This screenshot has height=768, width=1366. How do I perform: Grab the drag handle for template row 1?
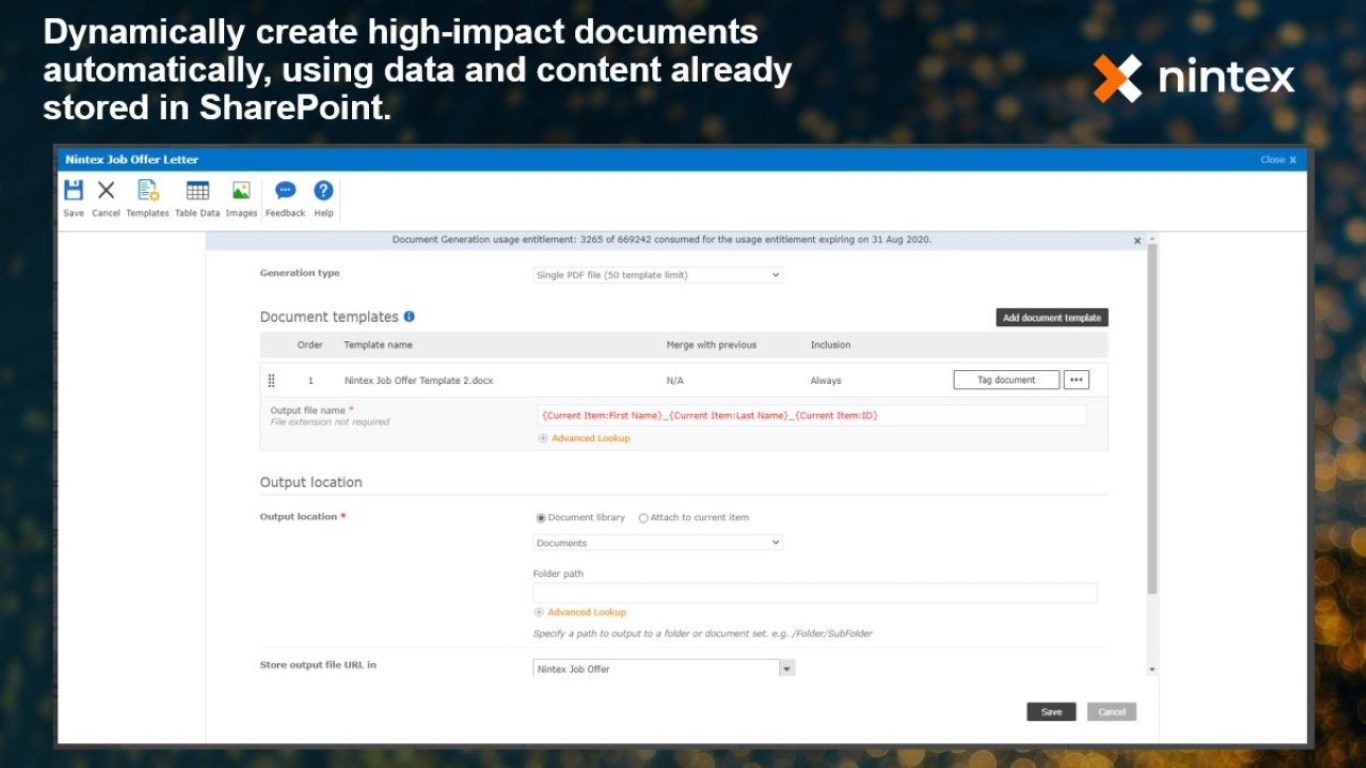point(272,381)
